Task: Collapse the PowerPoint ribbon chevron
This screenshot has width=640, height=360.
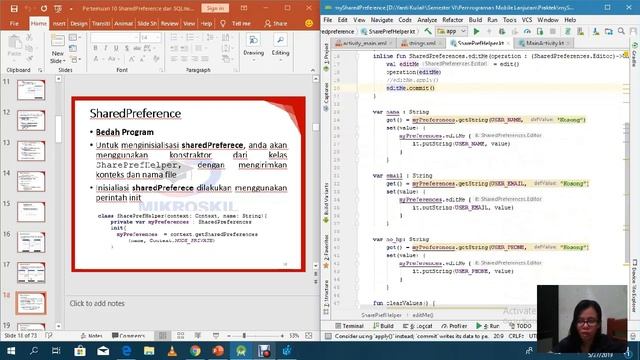Action: (x=313, y=70)
